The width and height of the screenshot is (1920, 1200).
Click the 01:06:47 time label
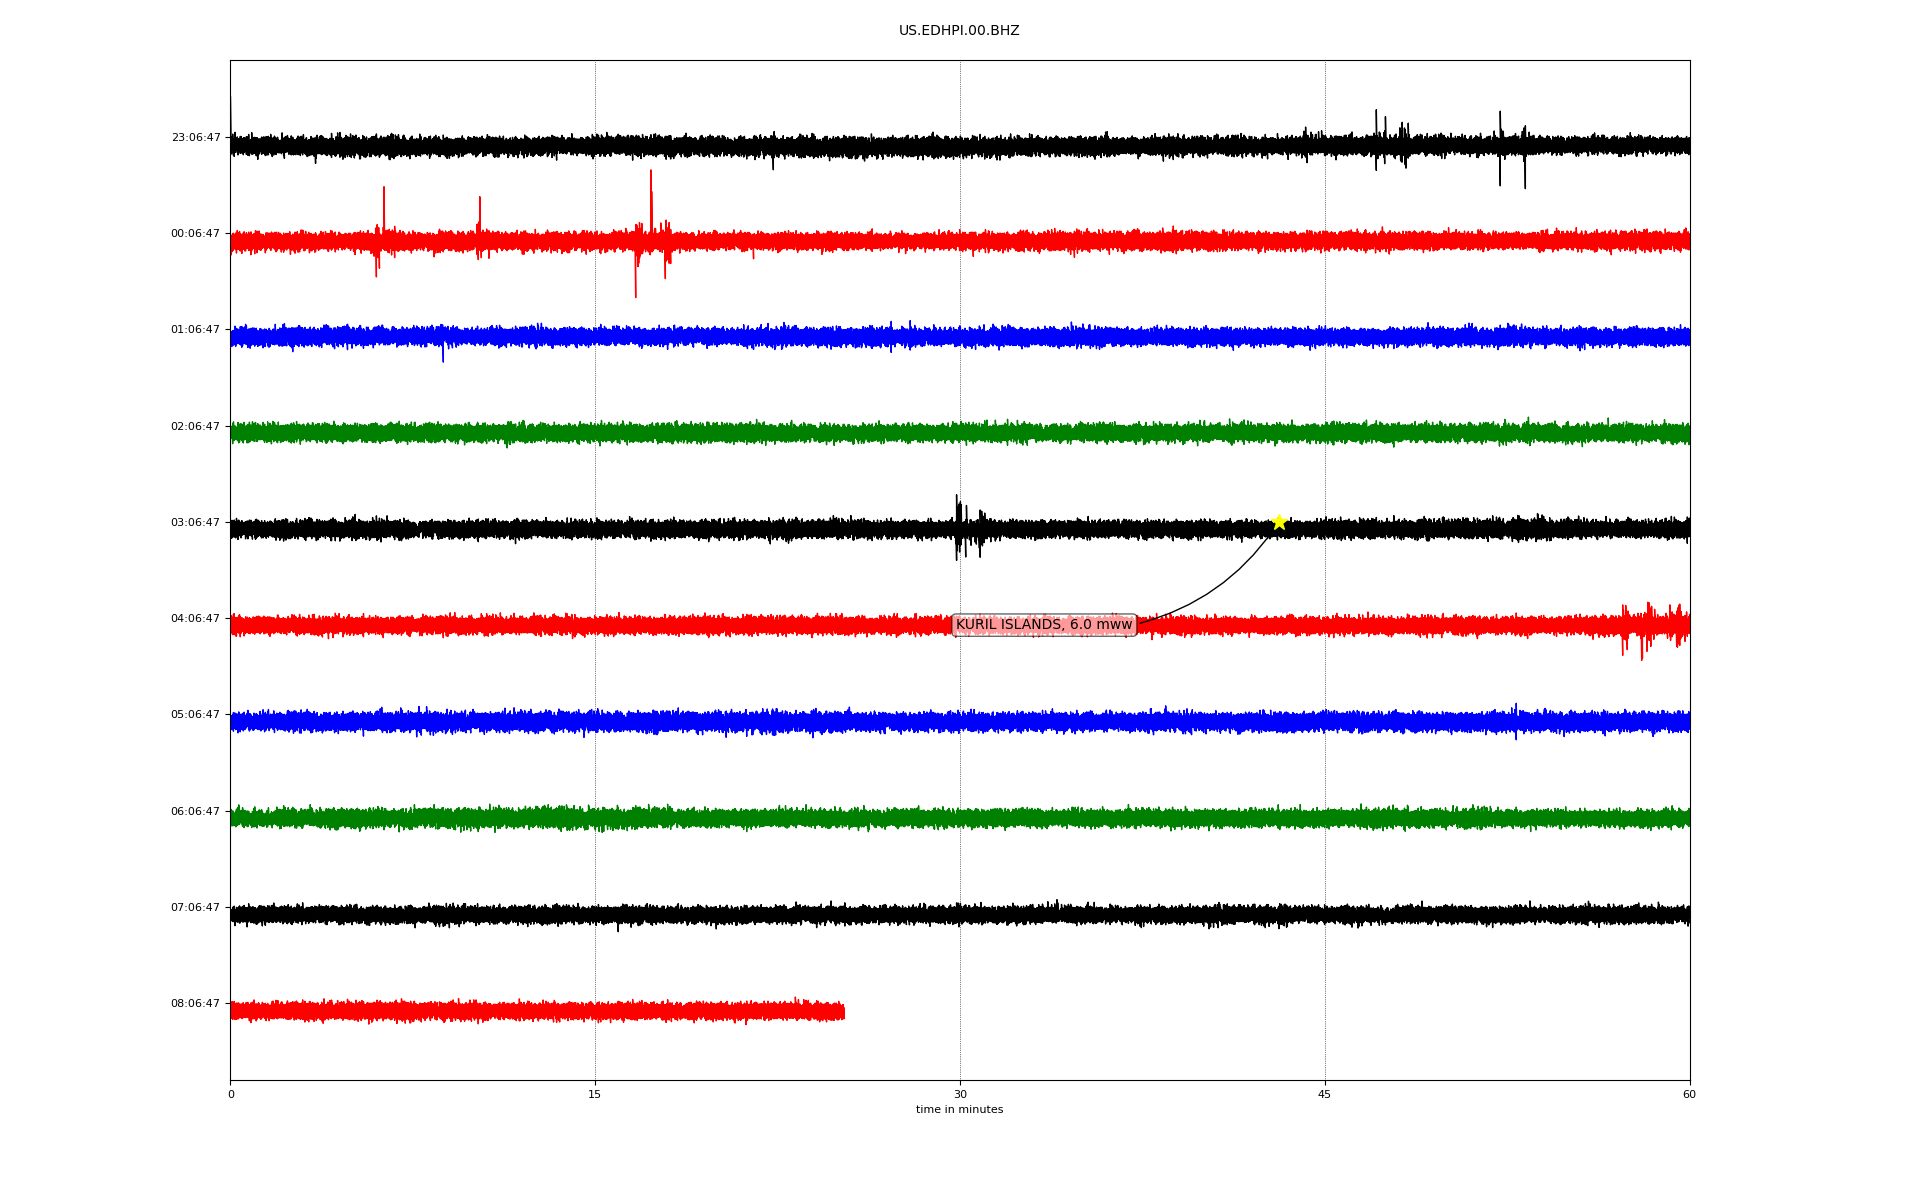click(196, 330)
